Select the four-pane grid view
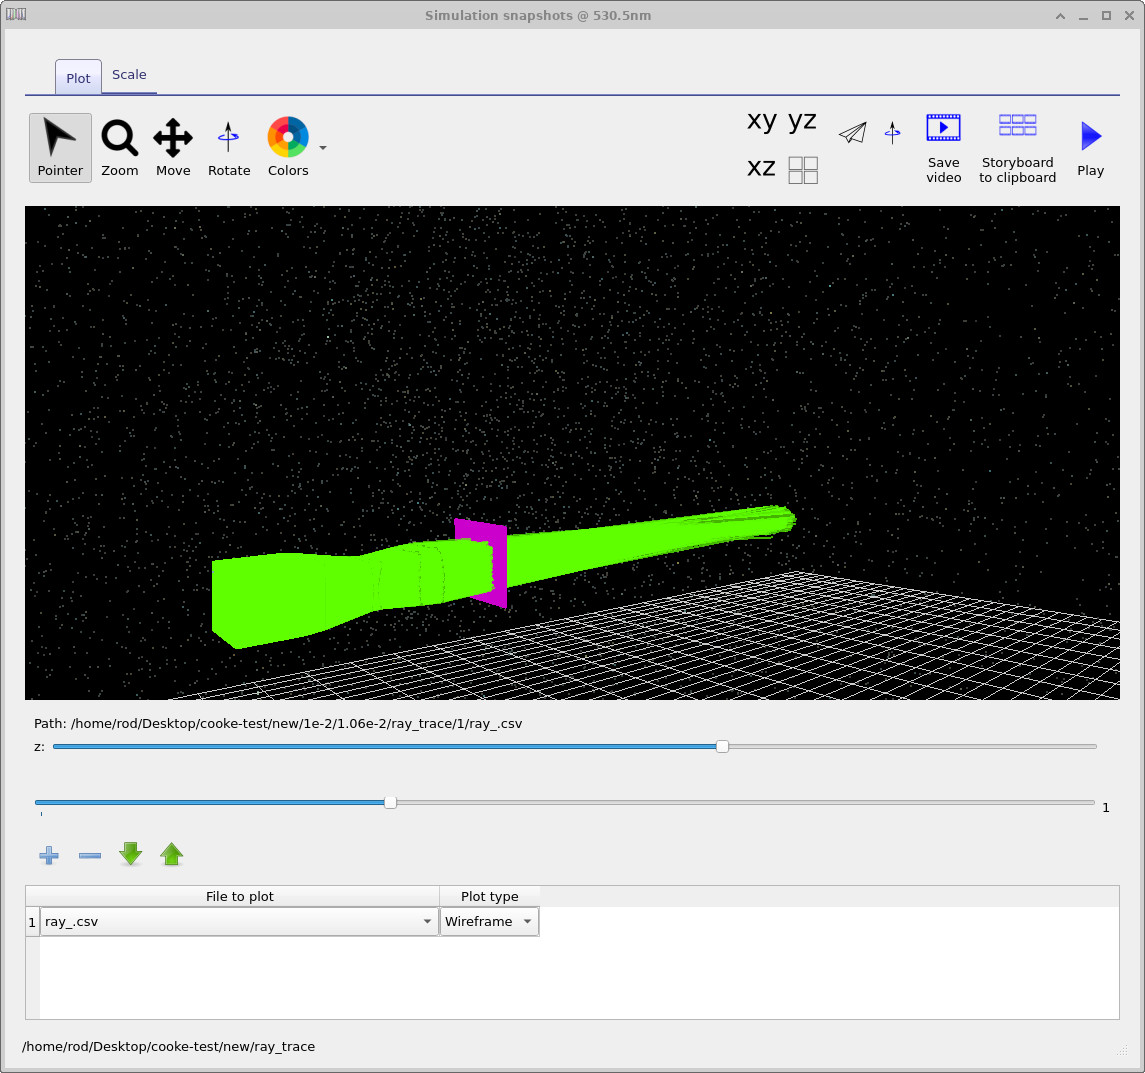The width and height of the screenshot is (1145, 1073). point(802,169)
